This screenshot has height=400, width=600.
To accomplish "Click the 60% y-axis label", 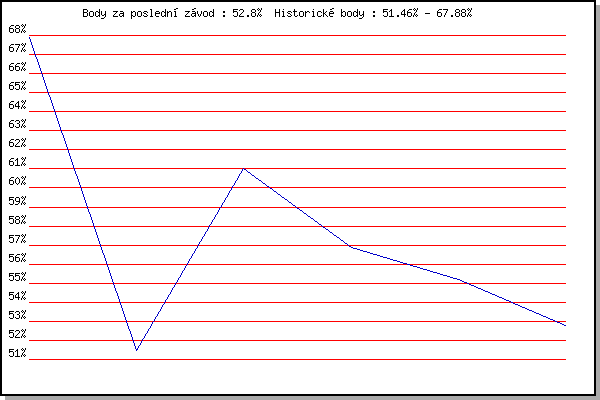I will point(17,182).
